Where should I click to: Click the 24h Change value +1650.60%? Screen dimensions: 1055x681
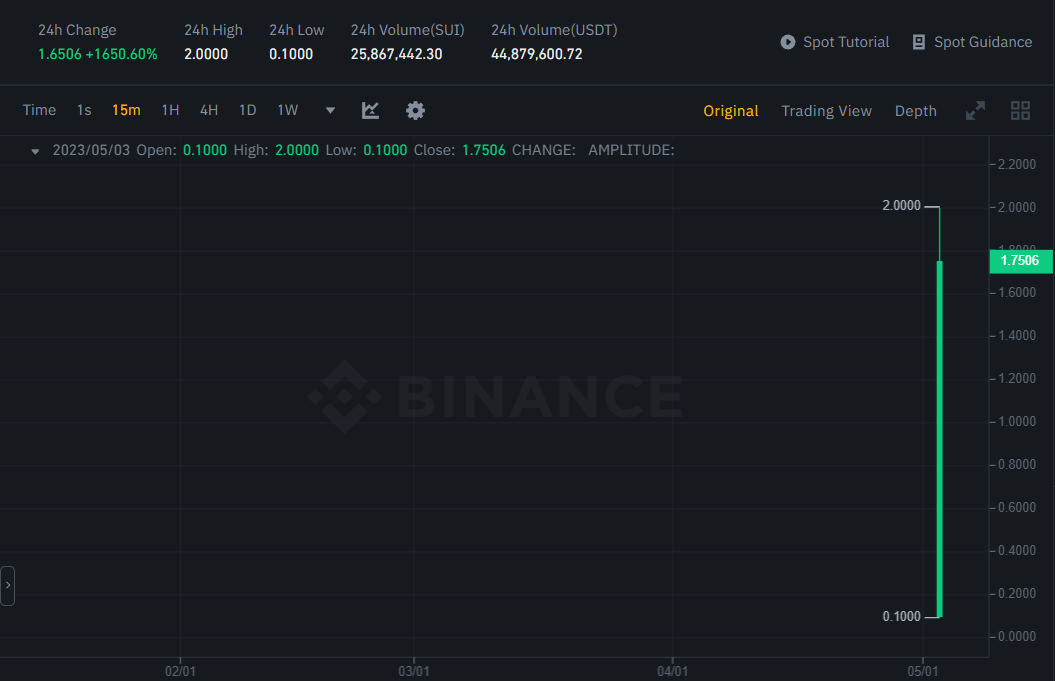(x=121, y=54)
